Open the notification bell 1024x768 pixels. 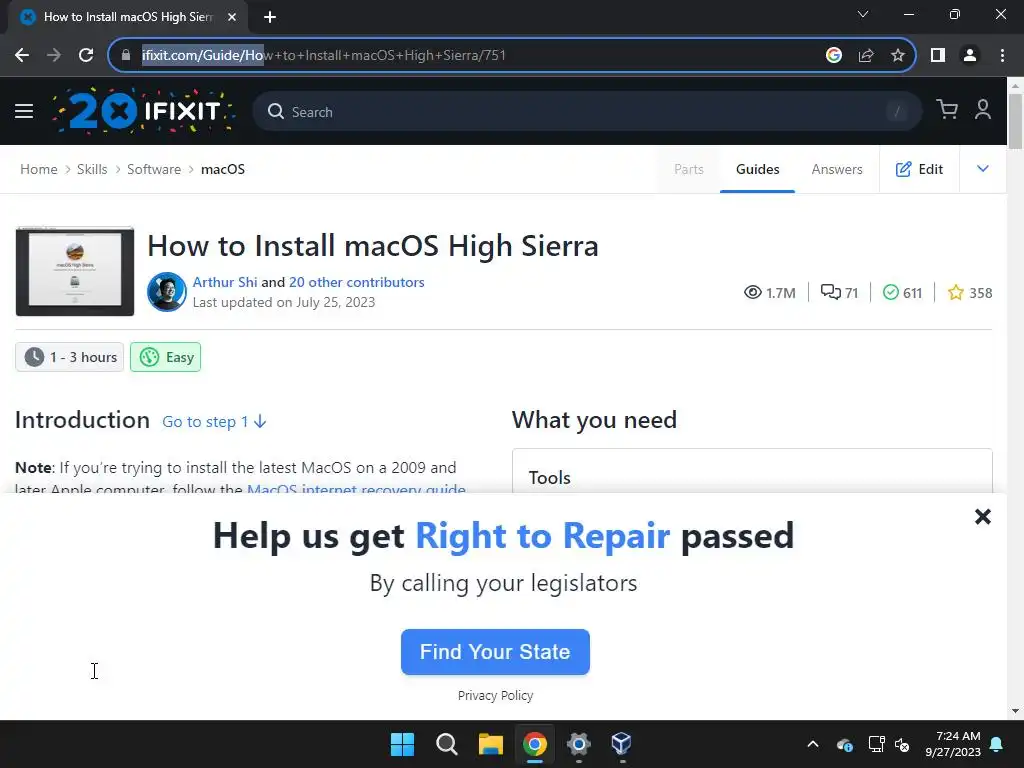[997, 744]
